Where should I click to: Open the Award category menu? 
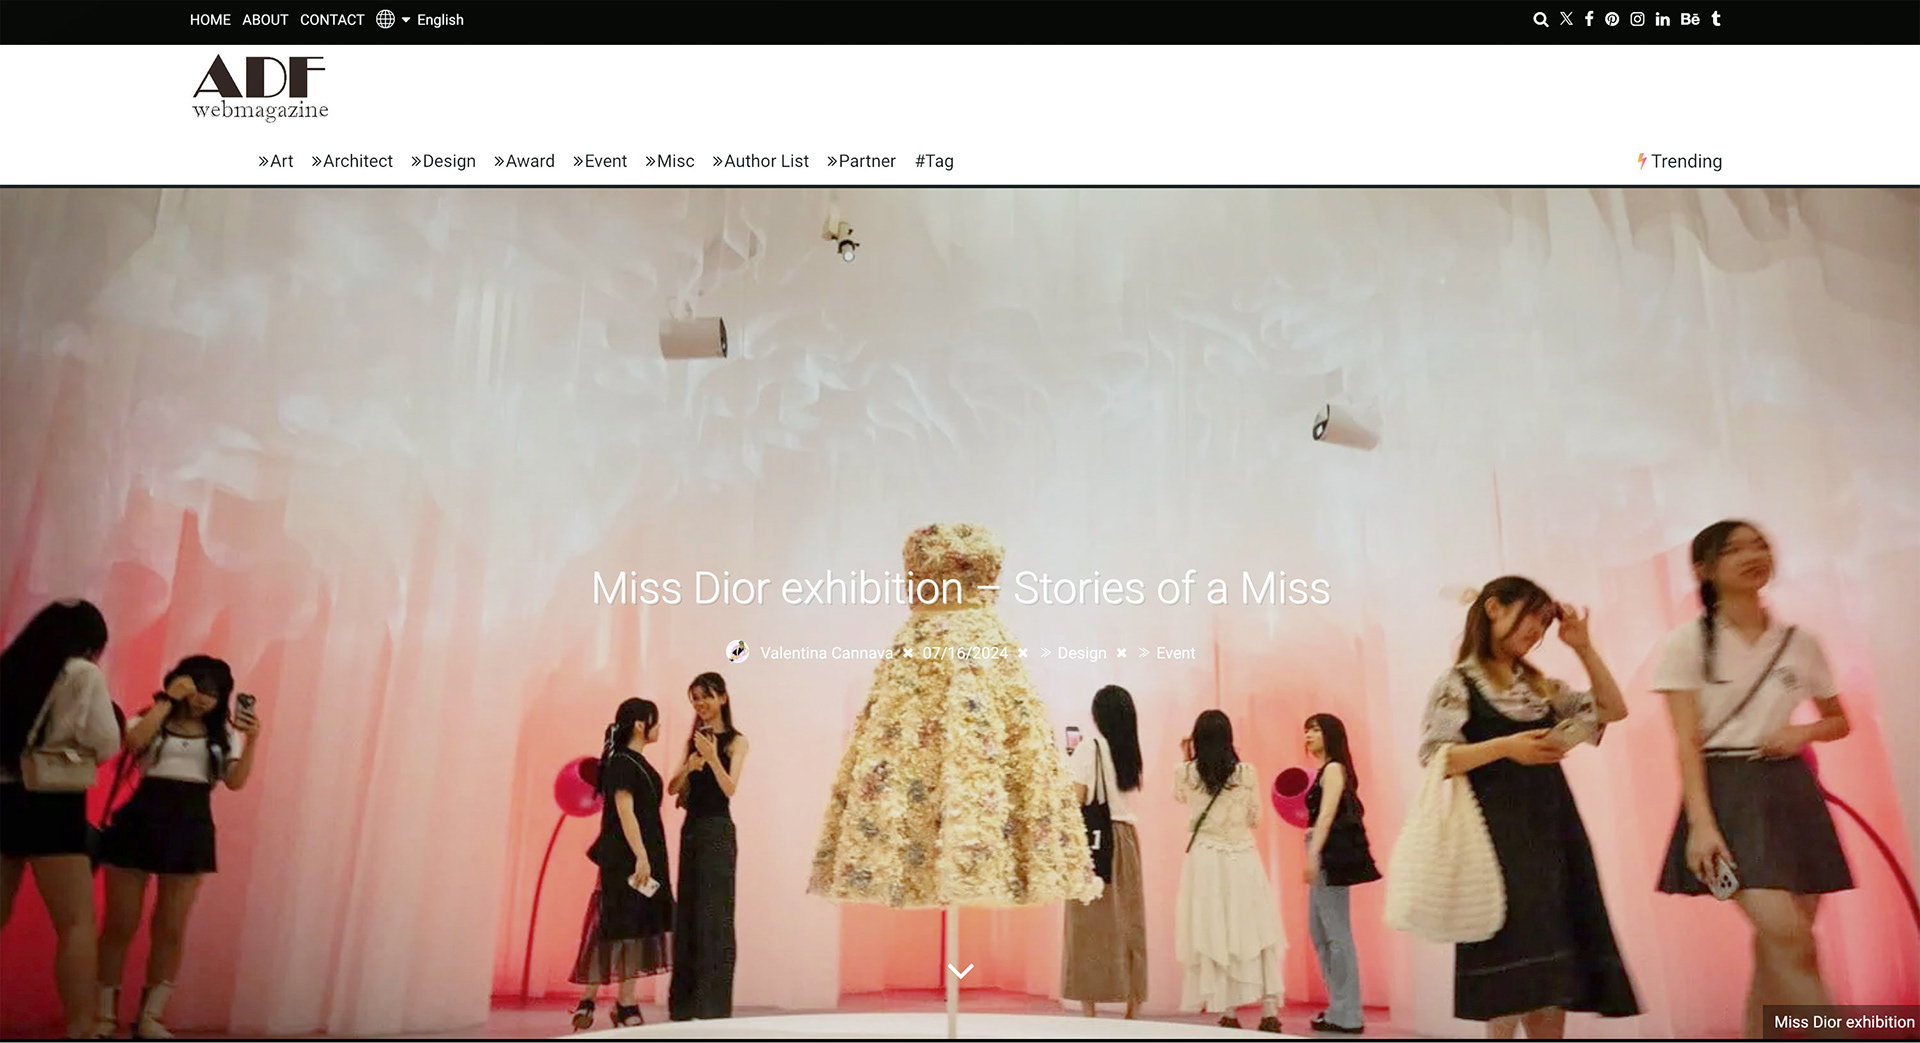click(524, 161)
